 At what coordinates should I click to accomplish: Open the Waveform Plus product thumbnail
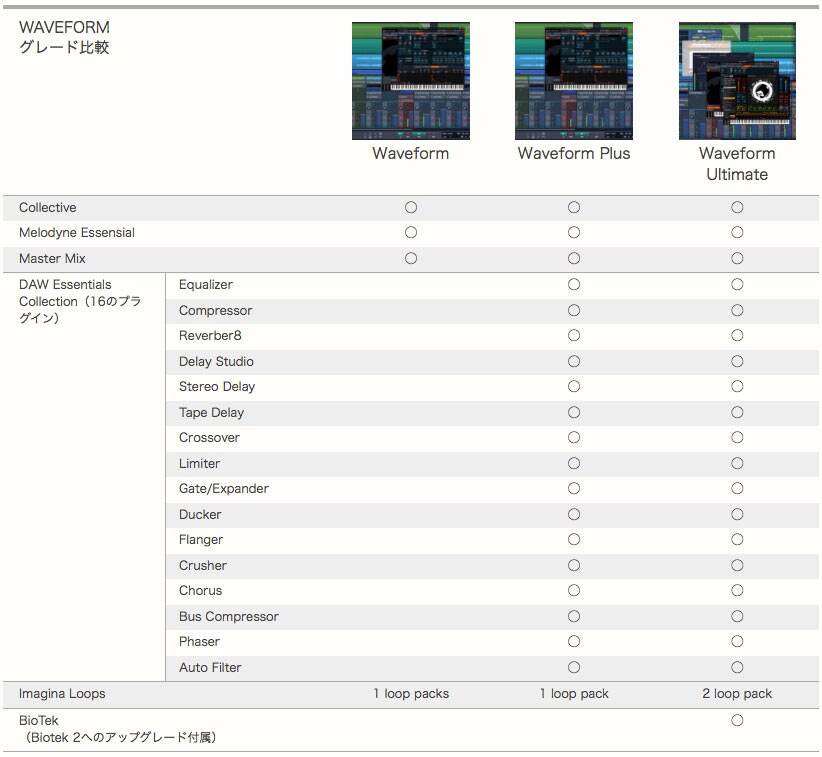point(574,81)
